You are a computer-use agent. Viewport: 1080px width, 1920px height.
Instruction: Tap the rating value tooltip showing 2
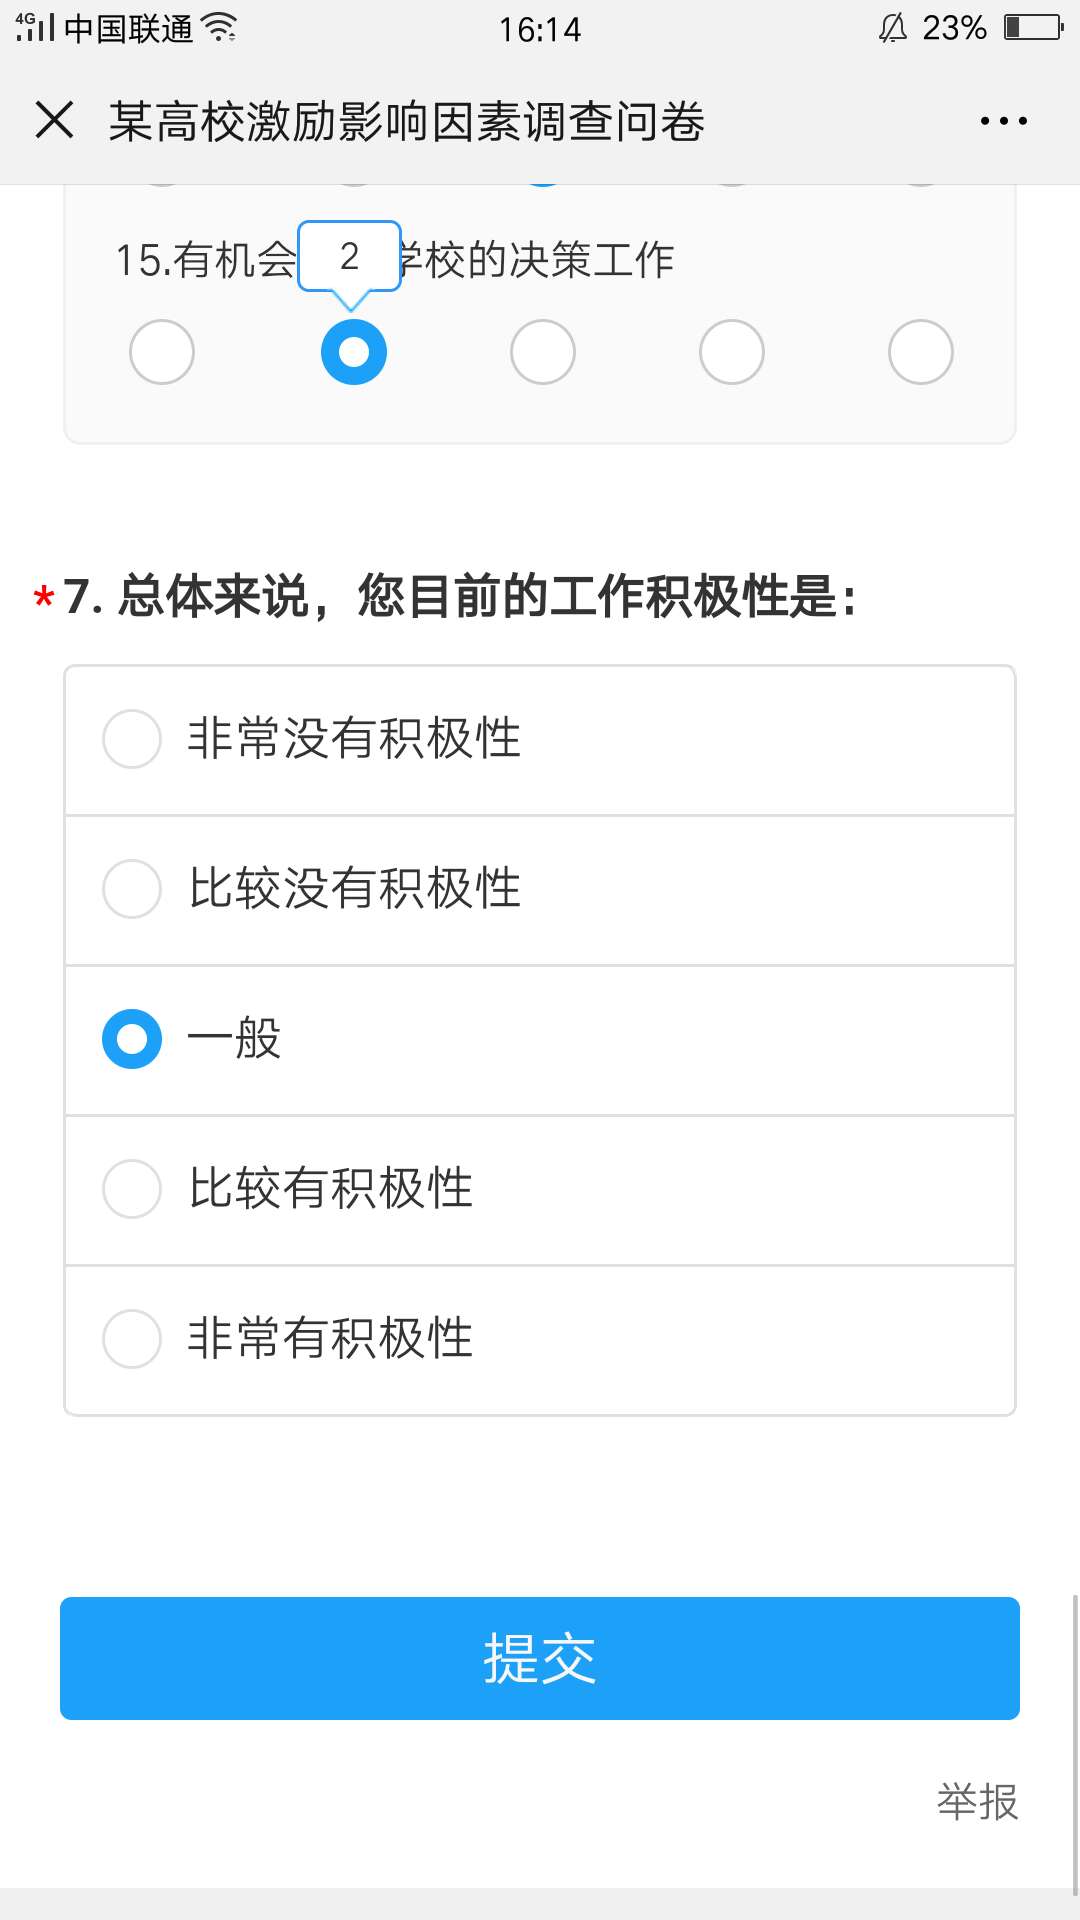[349, 257]
